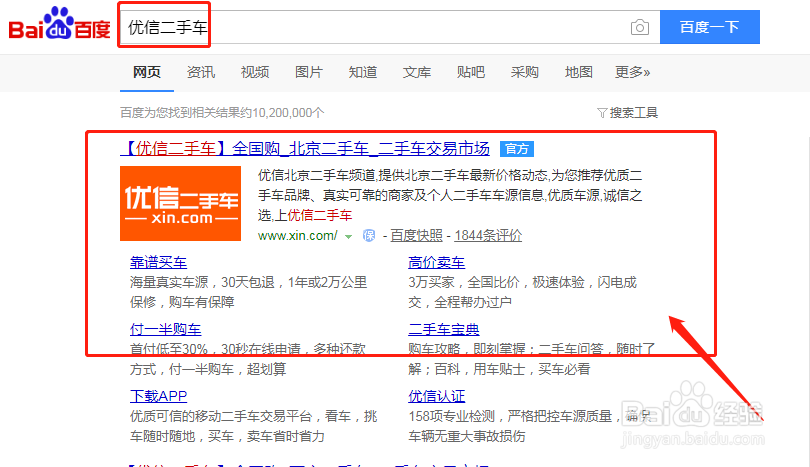The width and height of the screenshot is (810, 467).
Task: Select the 网页 tab
Action: [147, 72]
